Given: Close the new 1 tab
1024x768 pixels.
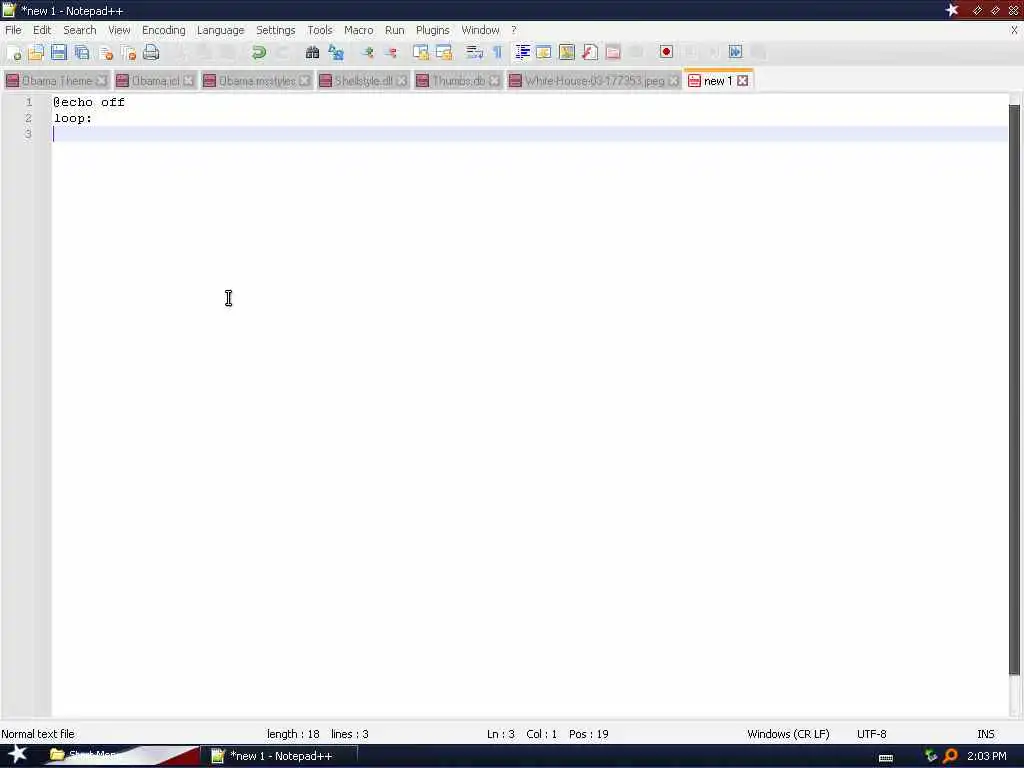Looking at the screenshot, I should (x=743, y=81).
